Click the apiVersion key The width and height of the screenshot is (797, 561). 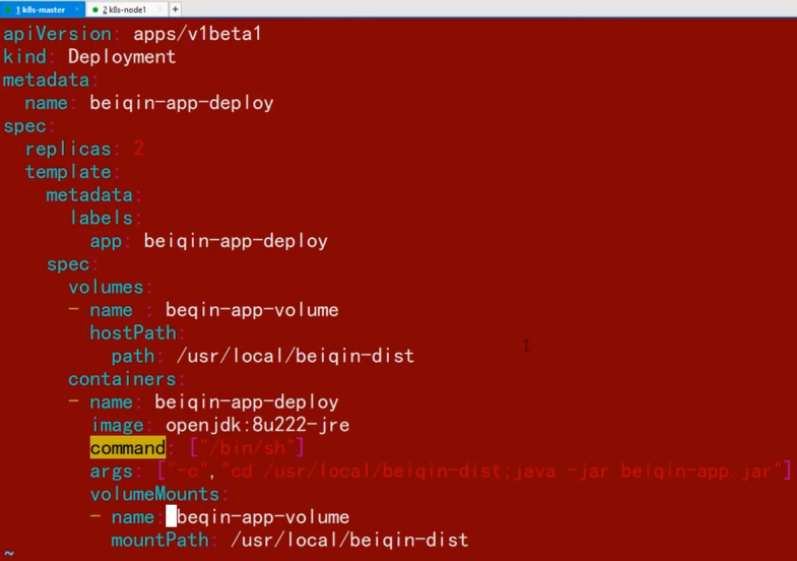[x=57, y=35]
